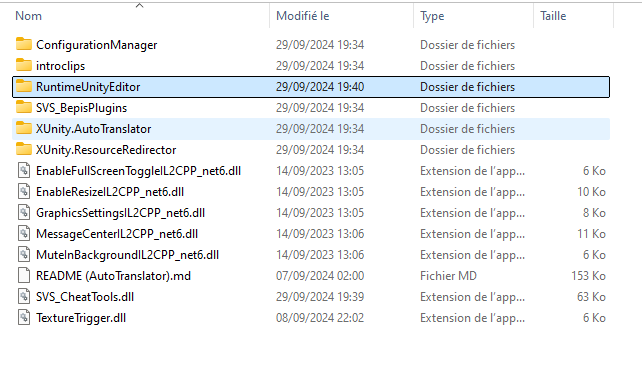Click the 153 Ko size value
The image size is (642, 388).
point(588,276)
